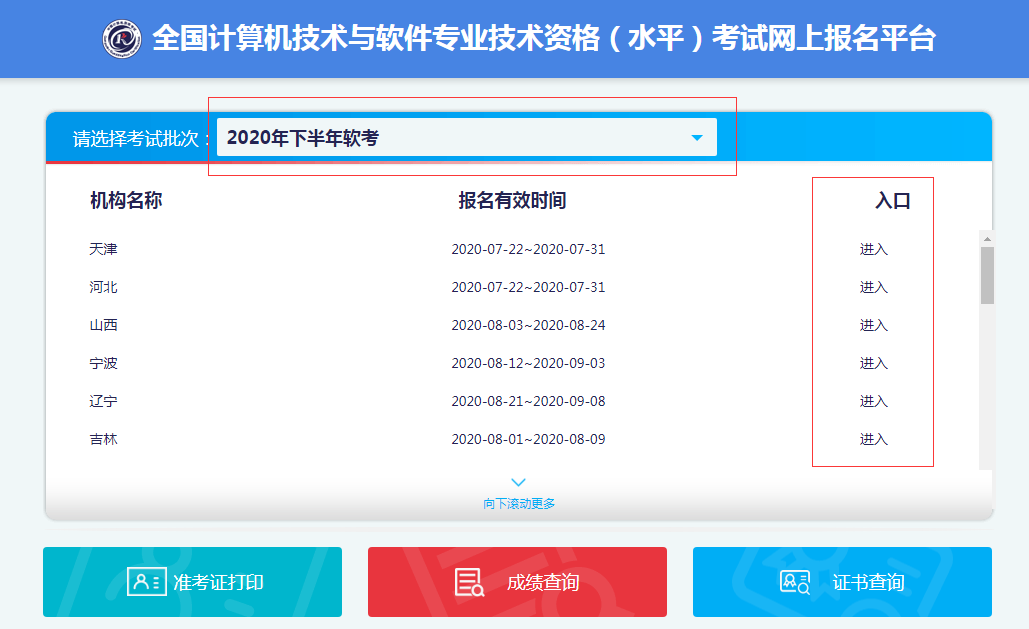Click 进入 link for 宁波

point(873,364)
